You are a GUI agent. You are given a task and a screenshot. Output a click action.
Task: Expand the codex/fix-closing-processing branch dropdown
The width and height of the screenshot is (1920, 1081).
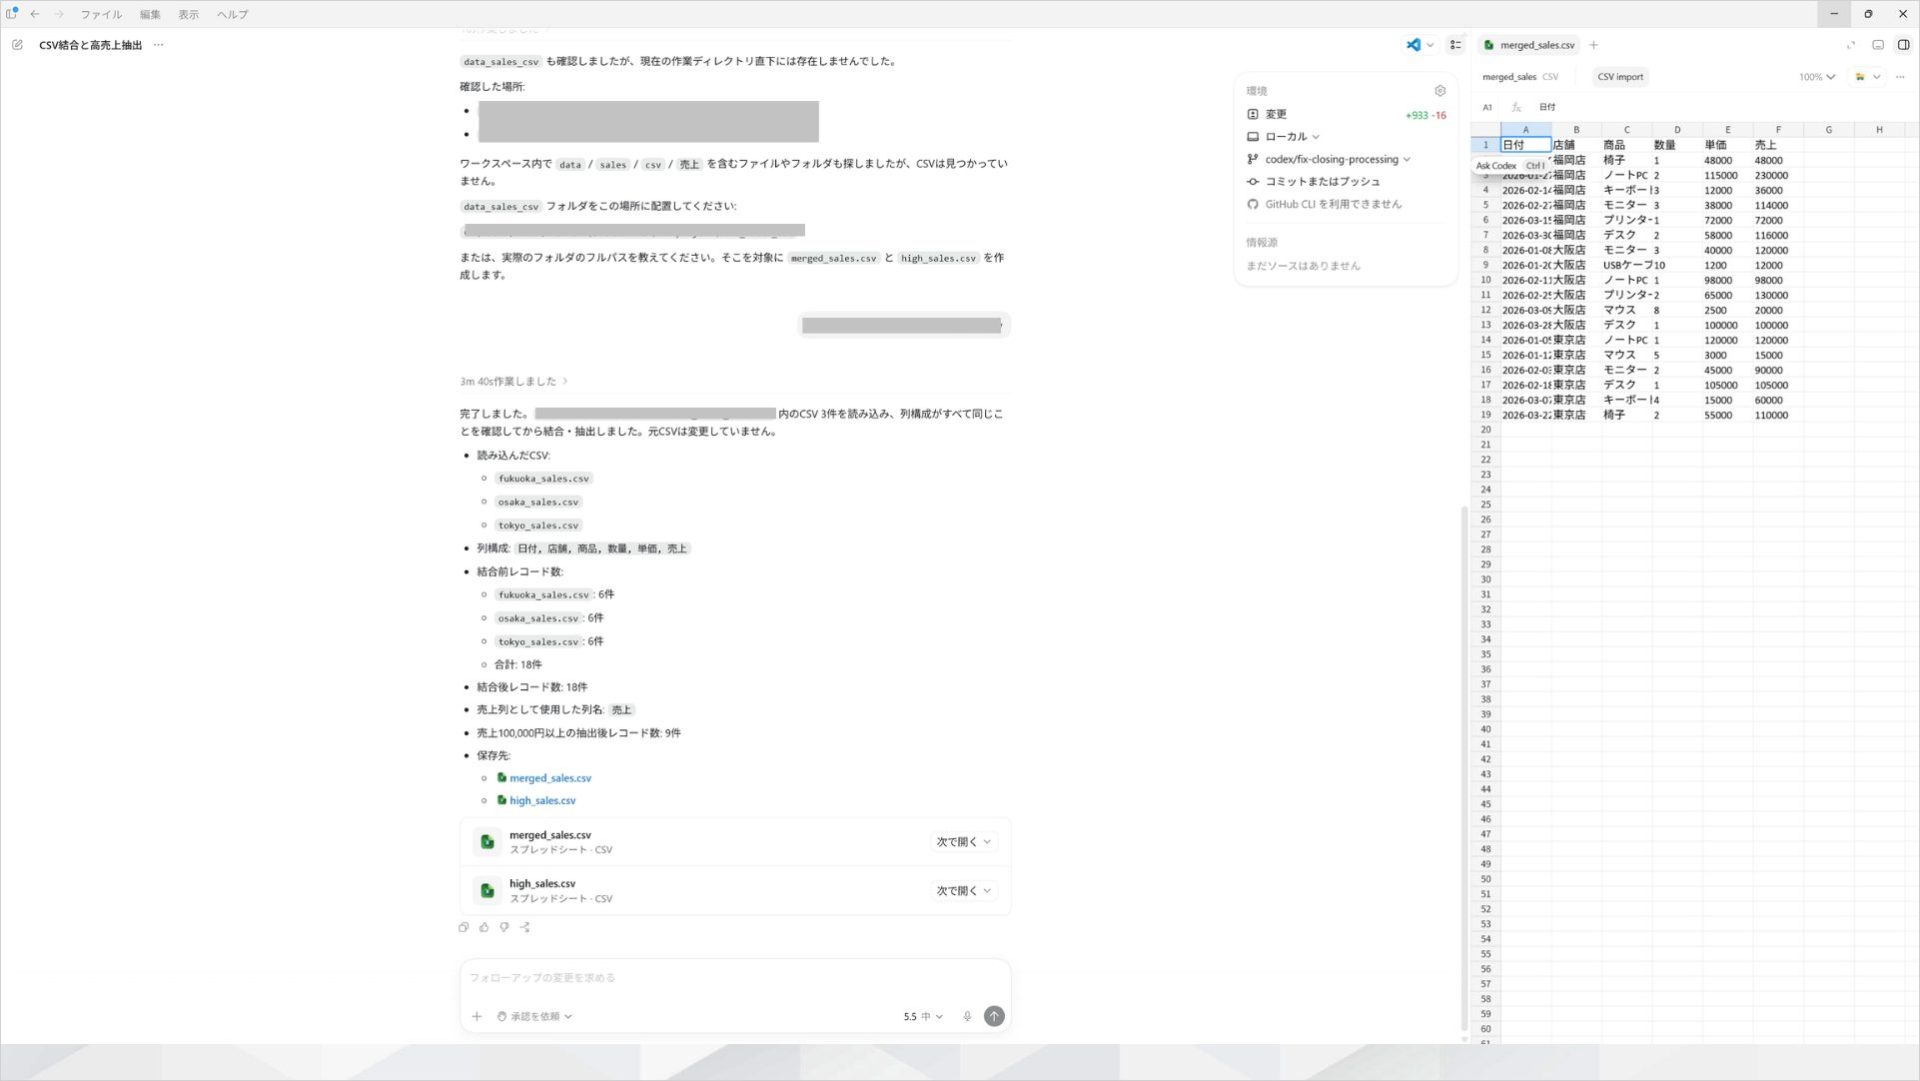[1329, 159]
